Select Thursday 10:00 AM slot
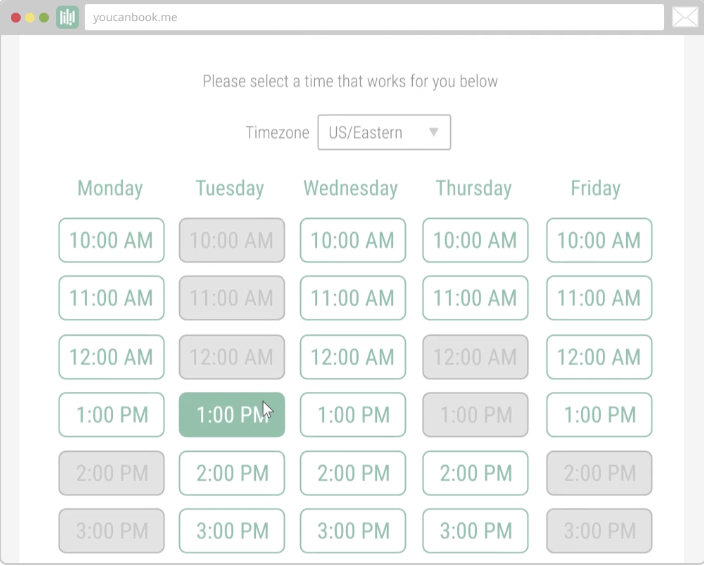The image size is (704, 566). (x=475, y=240)
